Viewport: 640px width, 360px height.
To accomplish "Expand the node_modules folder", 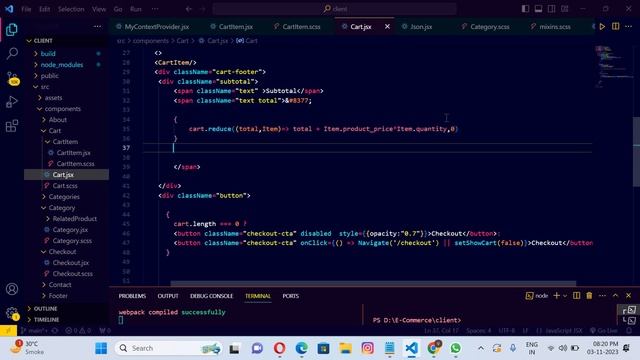I will click(62, 64).
